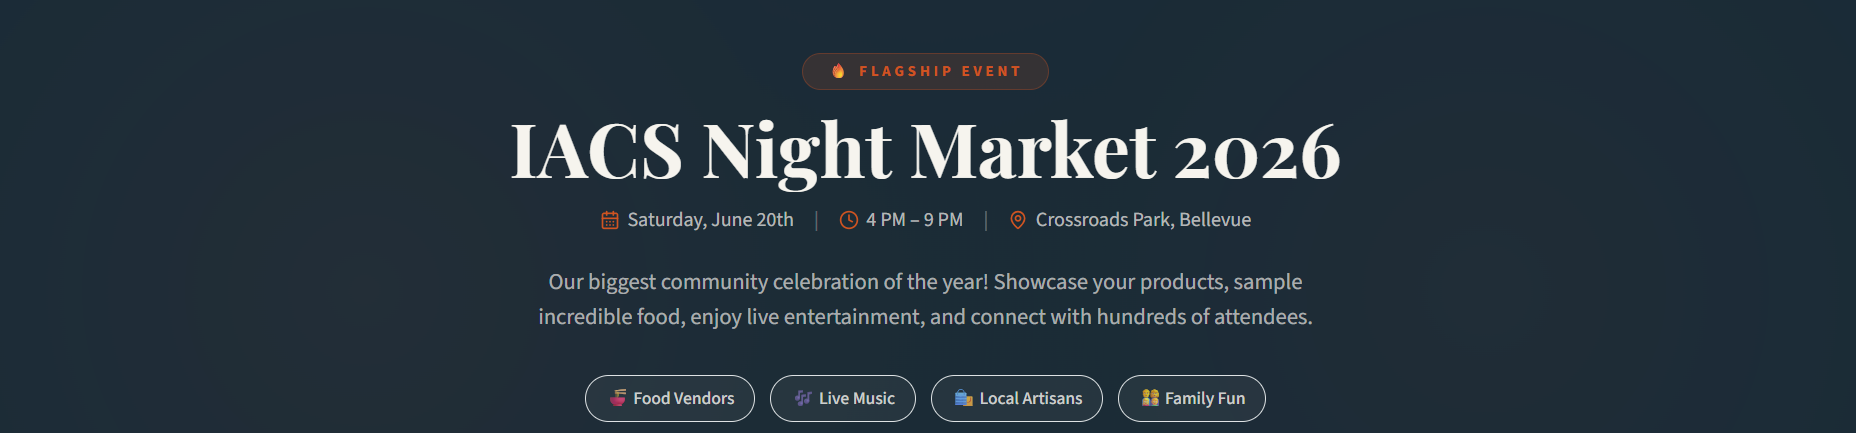
Task: Click the 4 PM – 9 PM time text
Action: point(914,220)
